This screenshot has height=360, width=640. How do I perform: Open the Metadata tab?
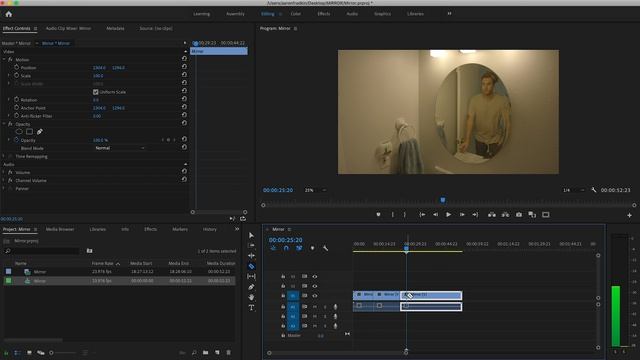(x=115, y=29)
